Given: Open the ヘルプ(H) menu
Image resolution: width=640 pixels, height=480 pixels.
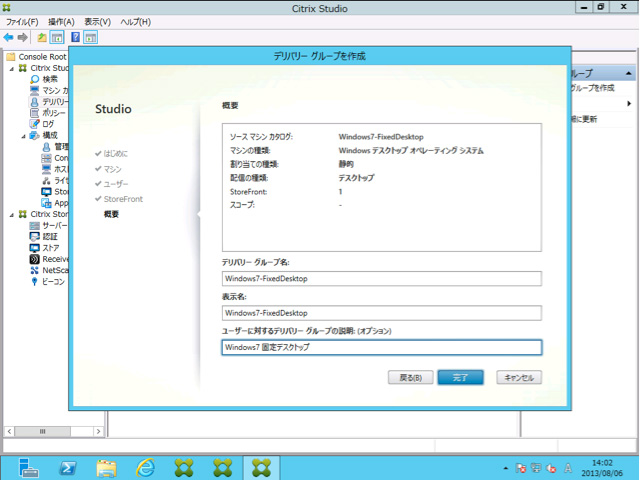Looking at the screenshot, I should pos(136,22).
